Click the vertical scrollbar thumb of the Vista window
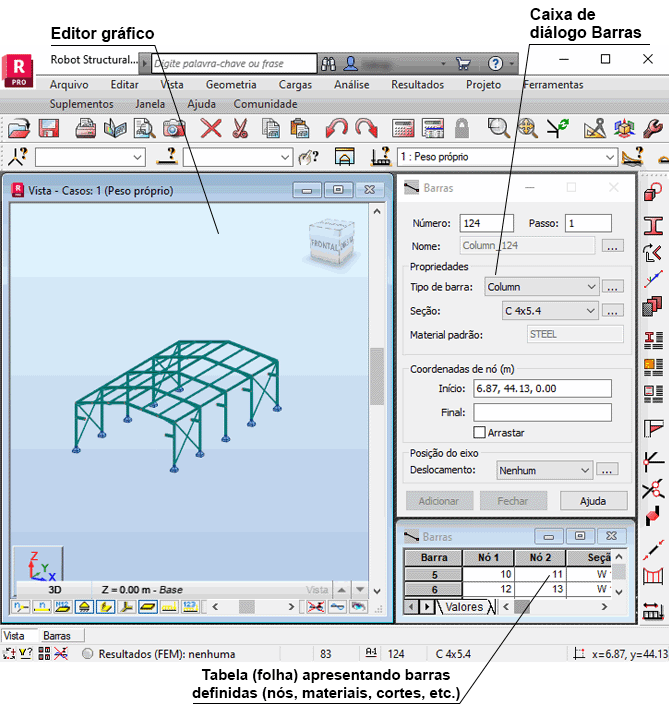Image resolution: width=669 pixels, height=710 pixels. coord(377,376)
